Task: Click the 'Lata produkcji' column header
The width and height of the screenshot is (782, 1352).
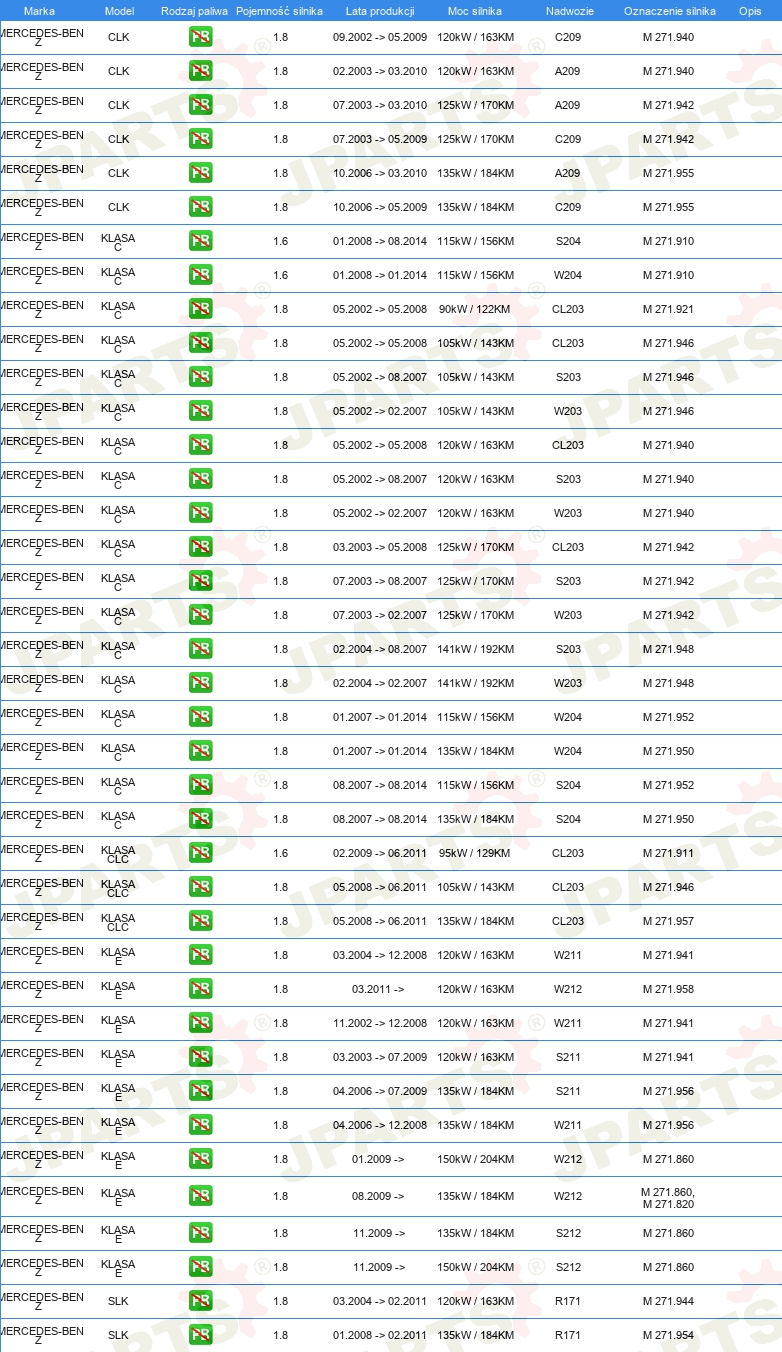Action: [380, 11]
